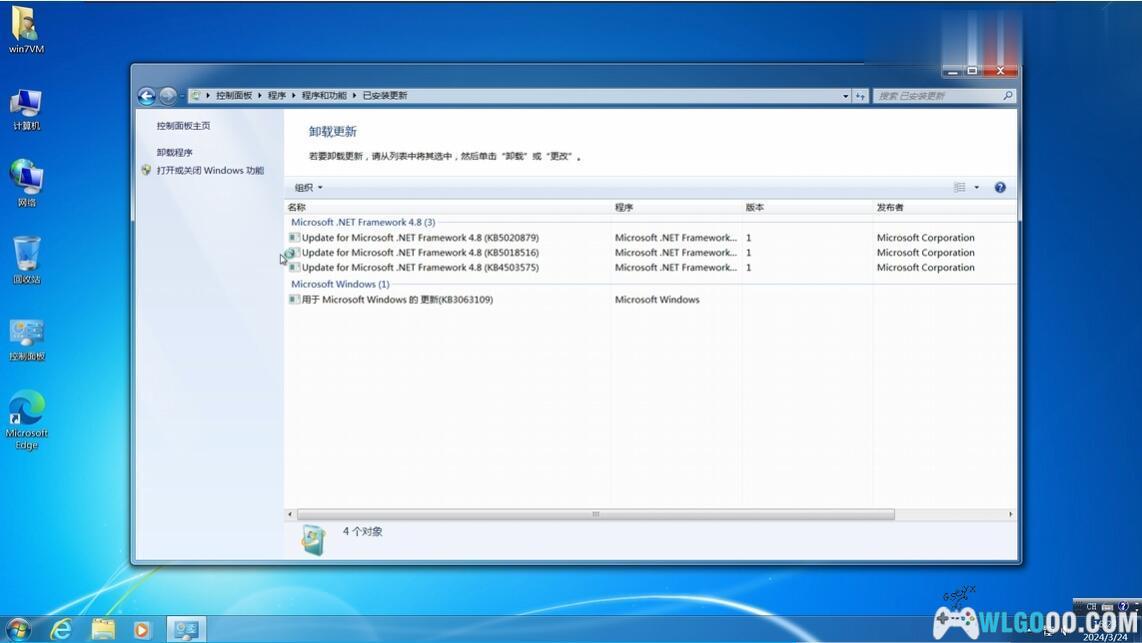This screenshot has height=643, width=1142.
Task: Open Microsoft Edge desktop shortcut
Action: [27, 419]
